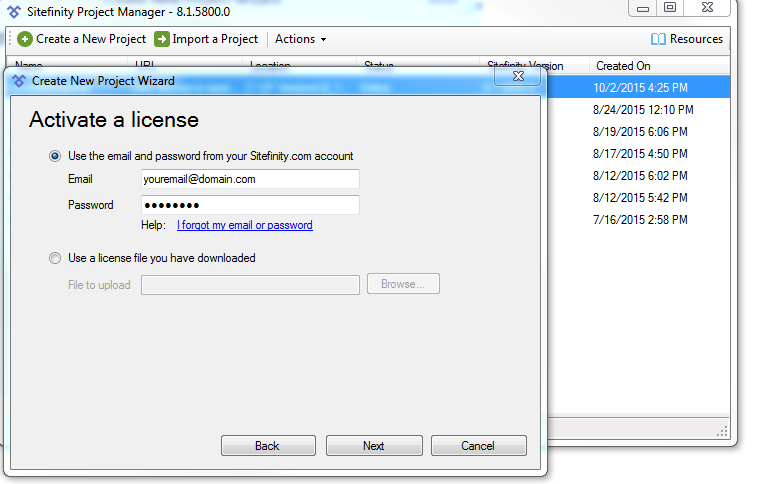Focus the Password input field

[250, 205]
